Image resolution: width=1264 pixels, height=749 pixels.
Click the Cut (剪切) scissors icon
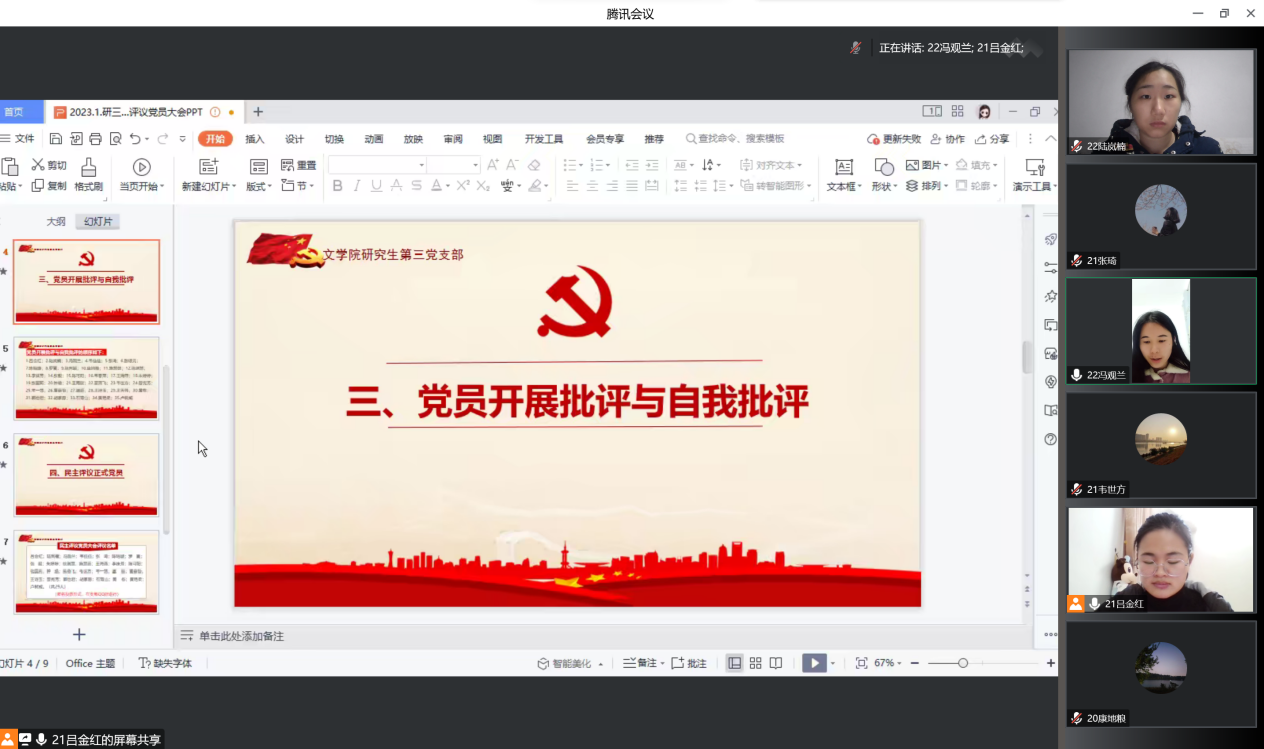[x=38, y=165]
